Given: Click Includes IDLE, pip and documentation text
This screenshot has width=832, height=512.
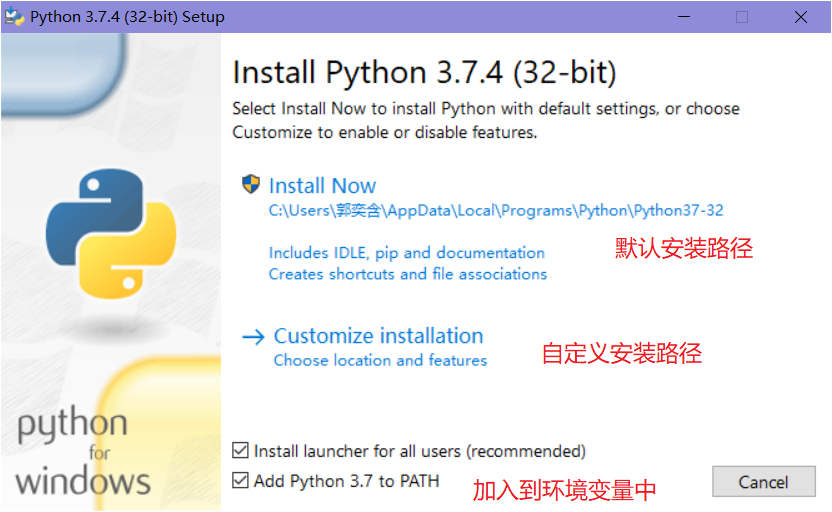Looking at the screenshot, I should (x=406, y=253).
